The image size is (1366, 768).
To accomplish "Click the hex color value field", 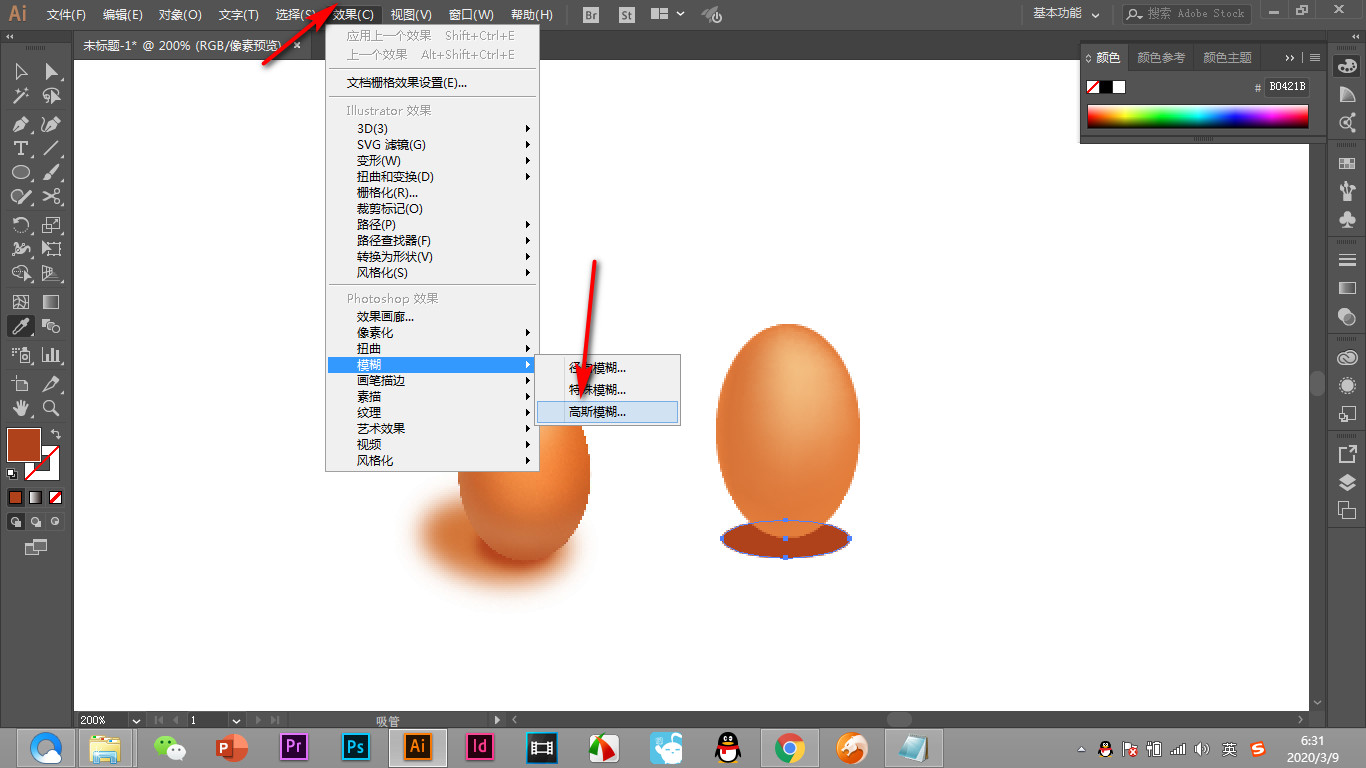I will [1287, 87].
